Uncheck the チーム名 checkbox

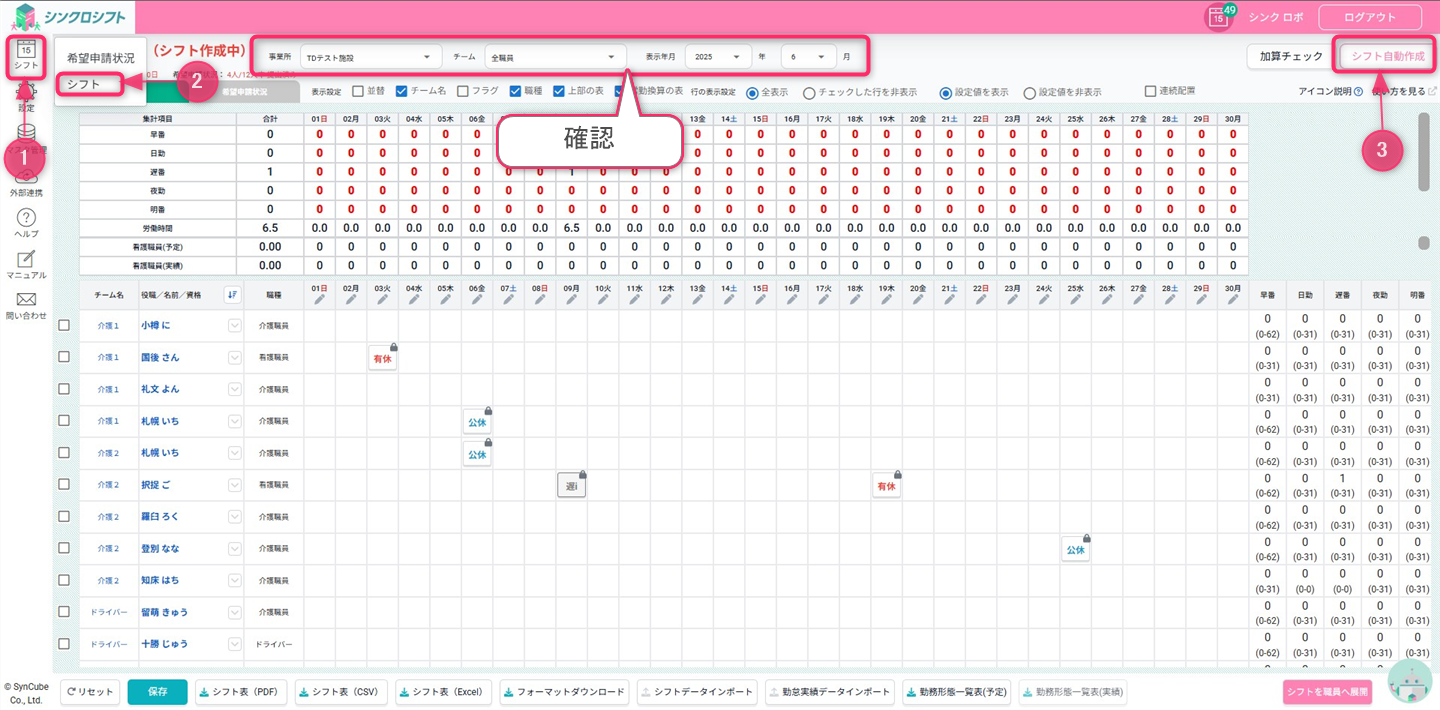click(402, 91)
